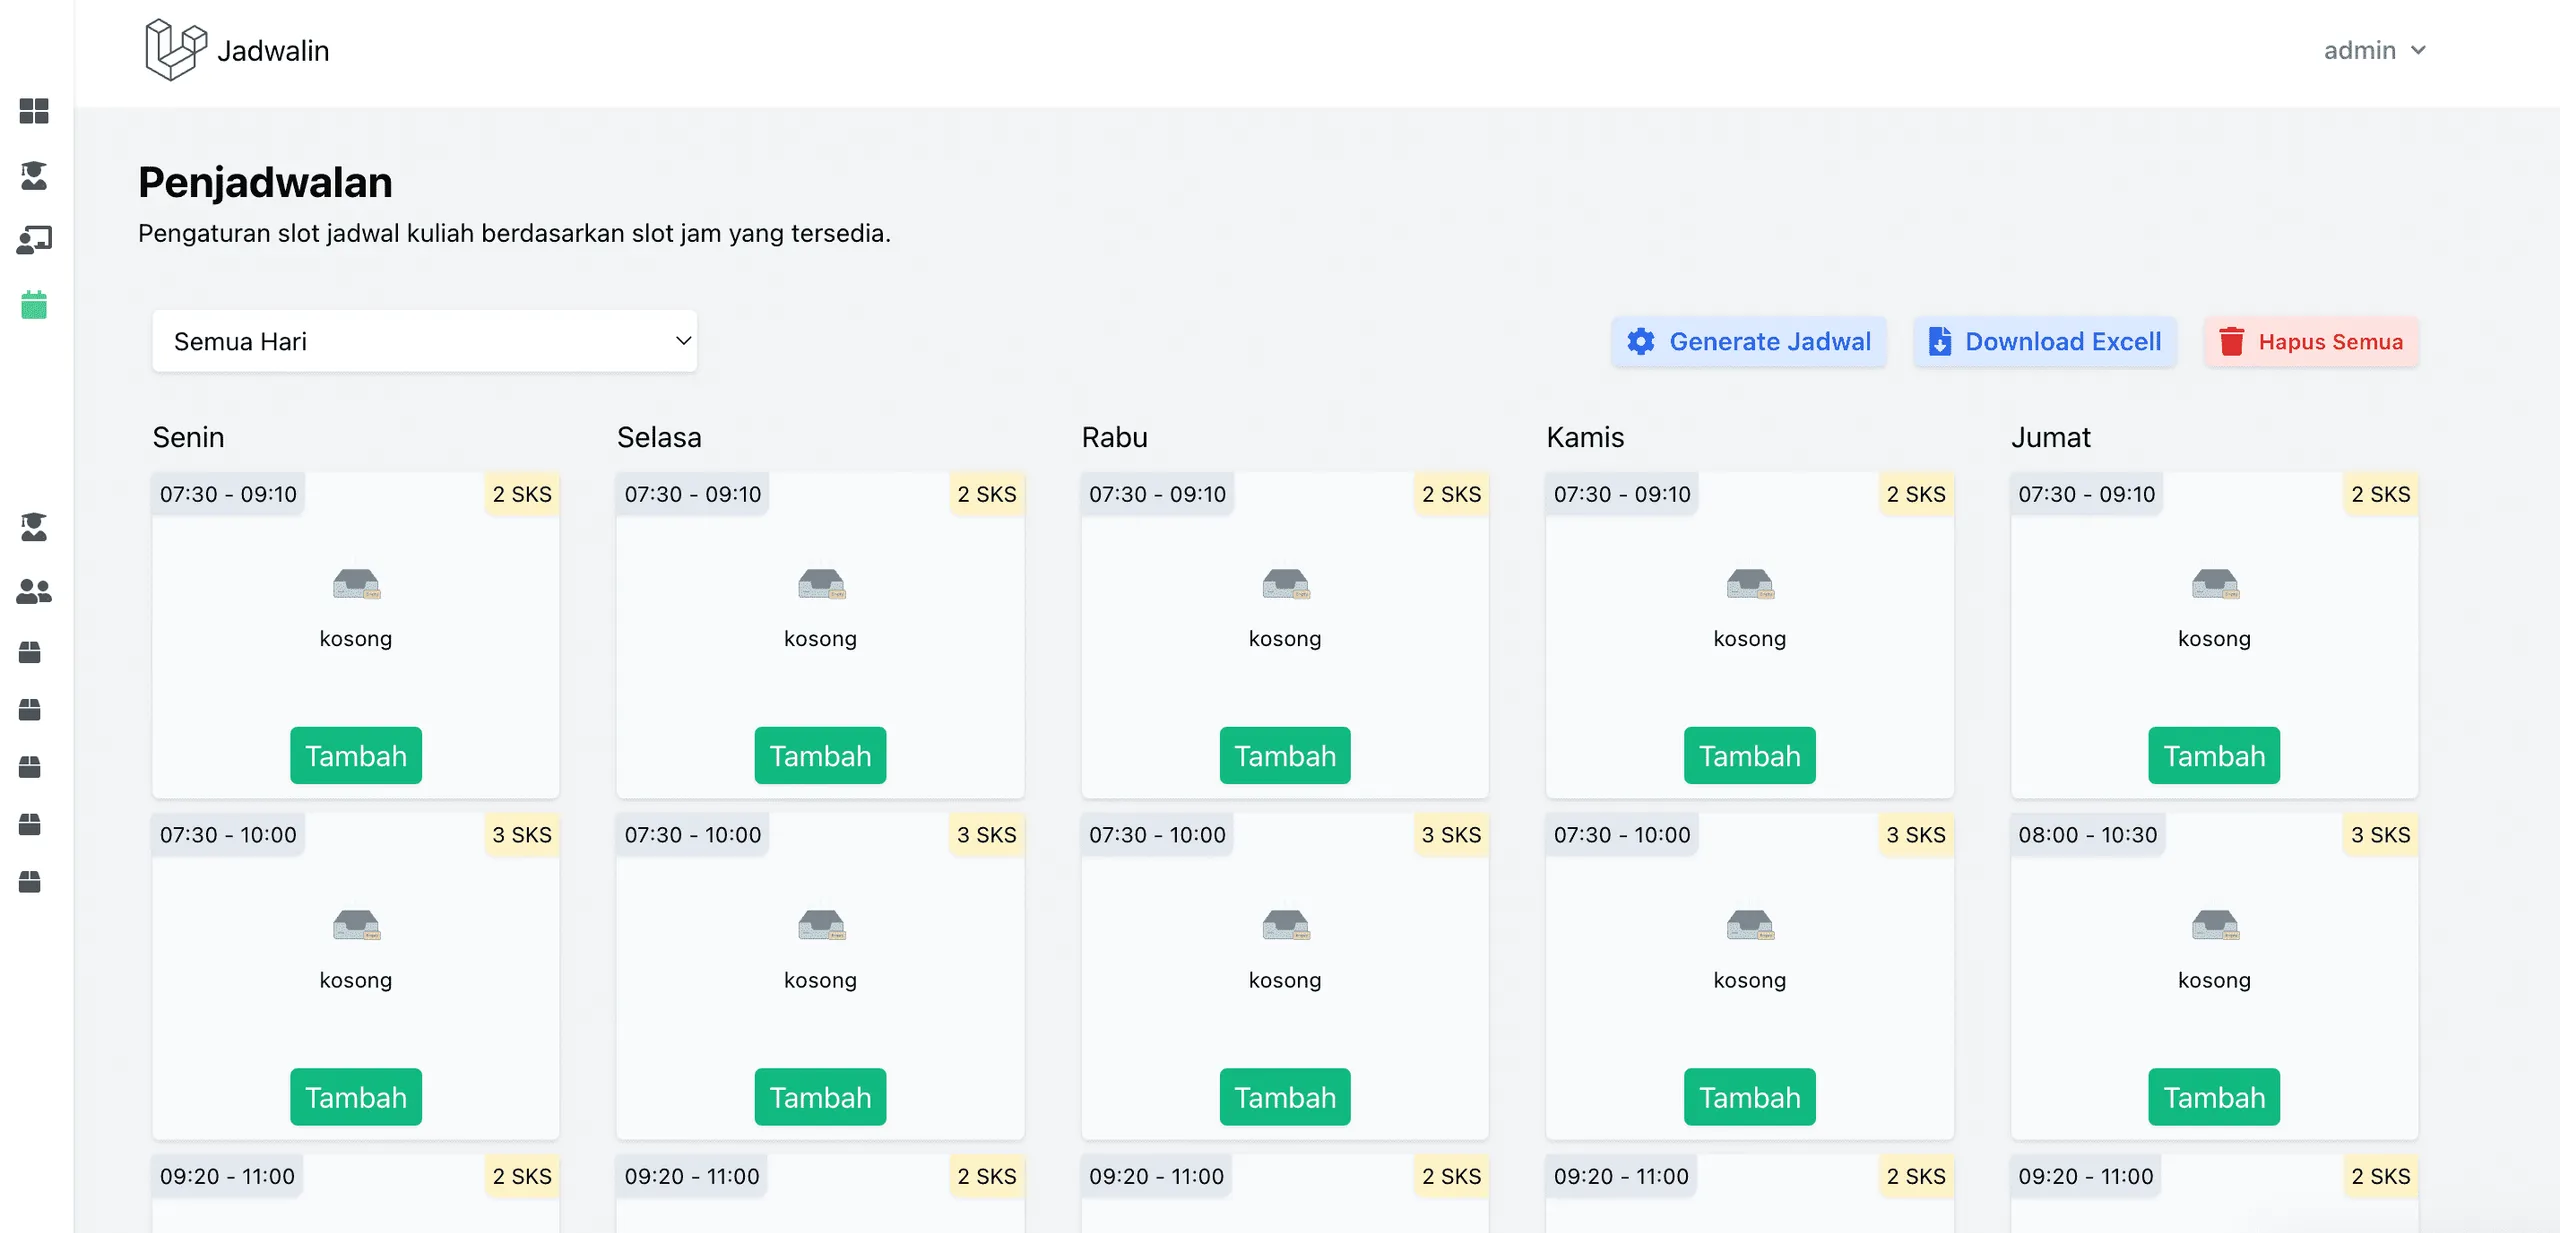The image size is (2560, 1233).
Task: Open the lecturer presentation icon in sidebar
Action: click(x=34, y=240)
